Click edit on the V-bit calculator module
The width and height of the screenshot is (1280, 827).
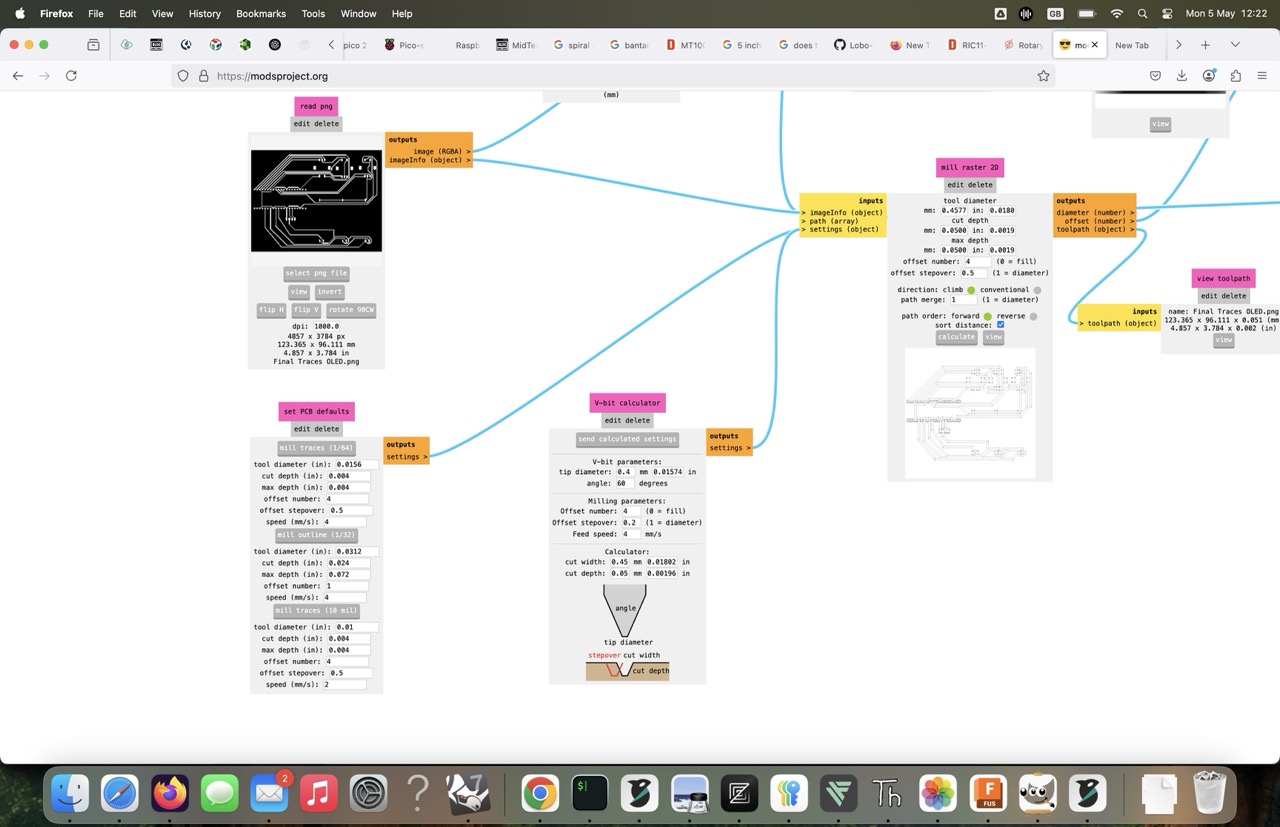(x=614, y=420)
